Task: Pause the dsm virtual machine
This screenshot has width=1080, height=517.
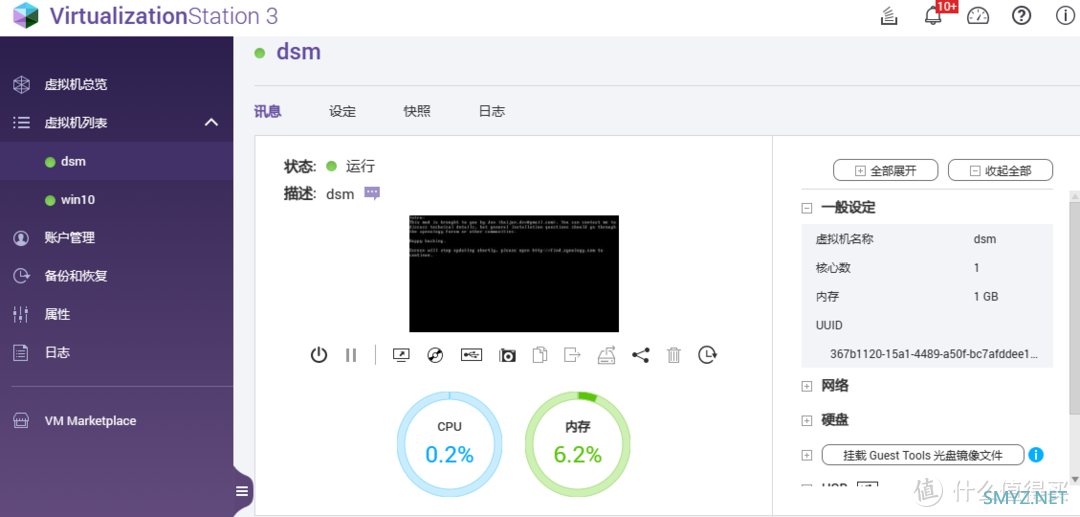Action: [351, 355]
